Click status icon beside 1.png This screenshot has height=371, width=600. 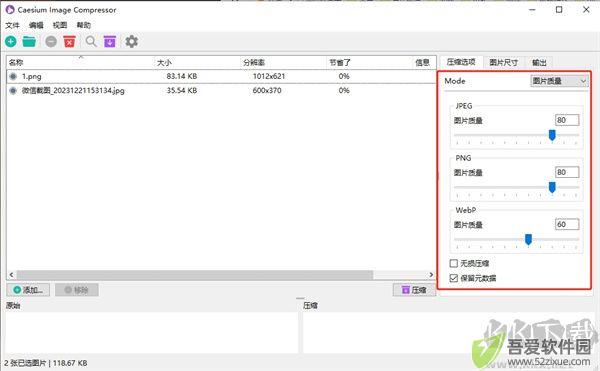[x=13, y=76]
